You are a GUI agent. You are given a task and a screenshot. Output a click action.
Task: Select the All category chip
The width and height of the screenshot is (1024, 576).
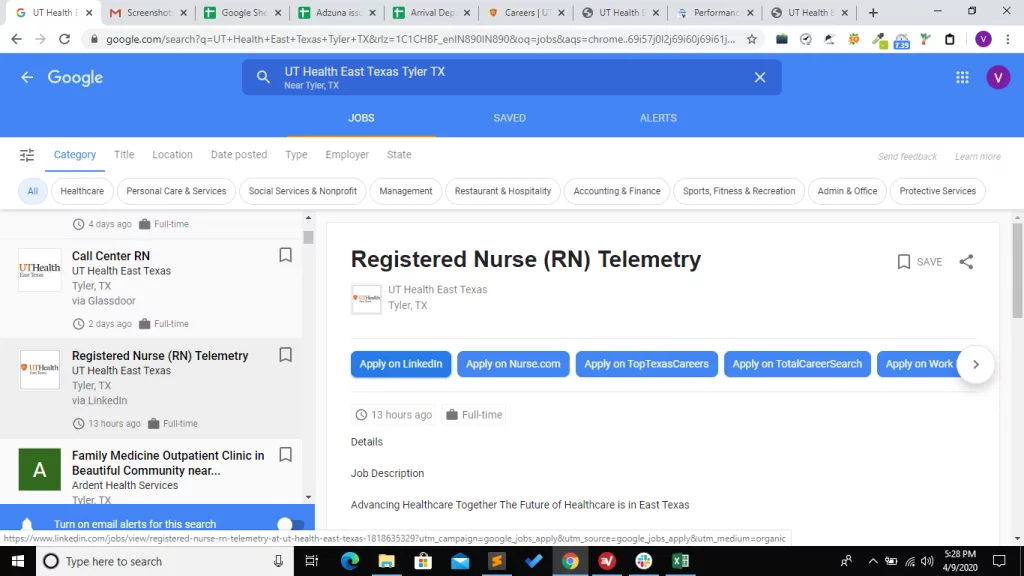click(33, 191)
